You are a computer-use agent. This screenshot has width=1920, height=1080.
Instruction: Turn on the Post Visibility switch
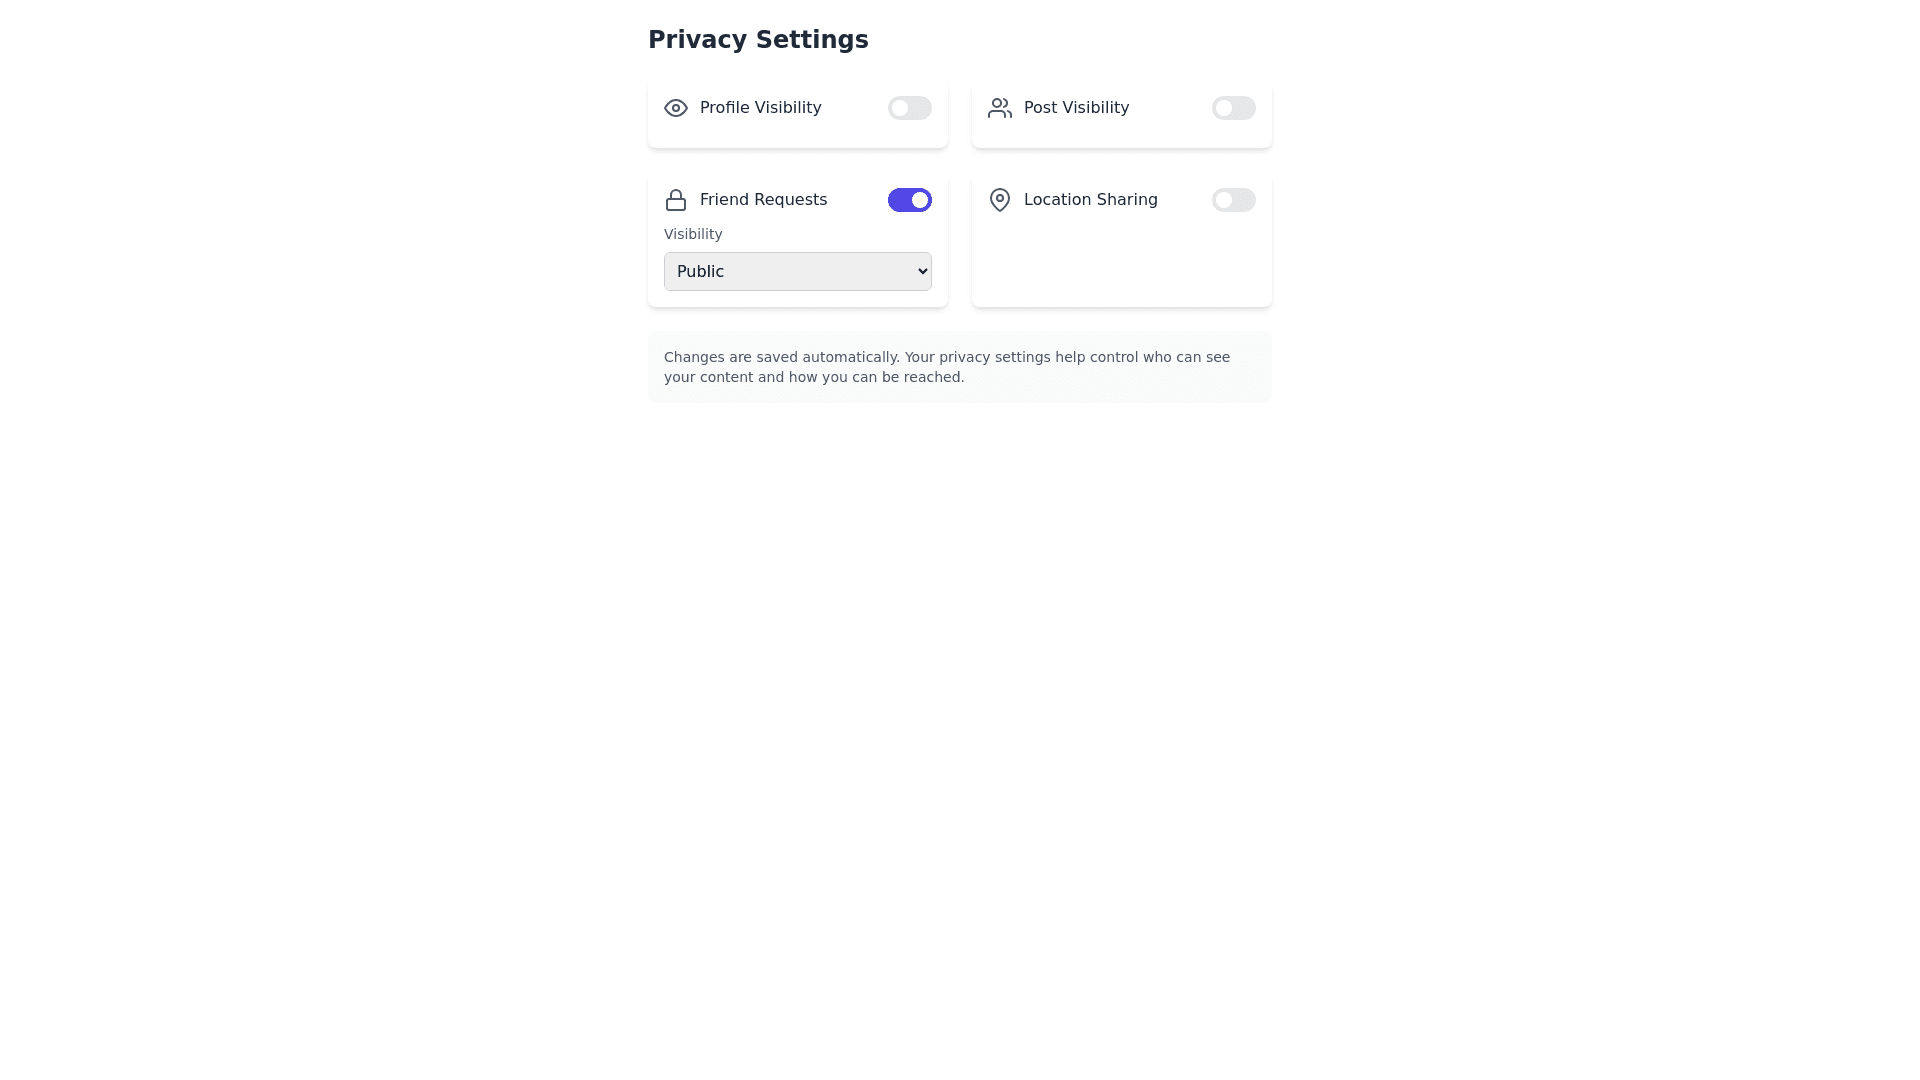click(1233, 108)
